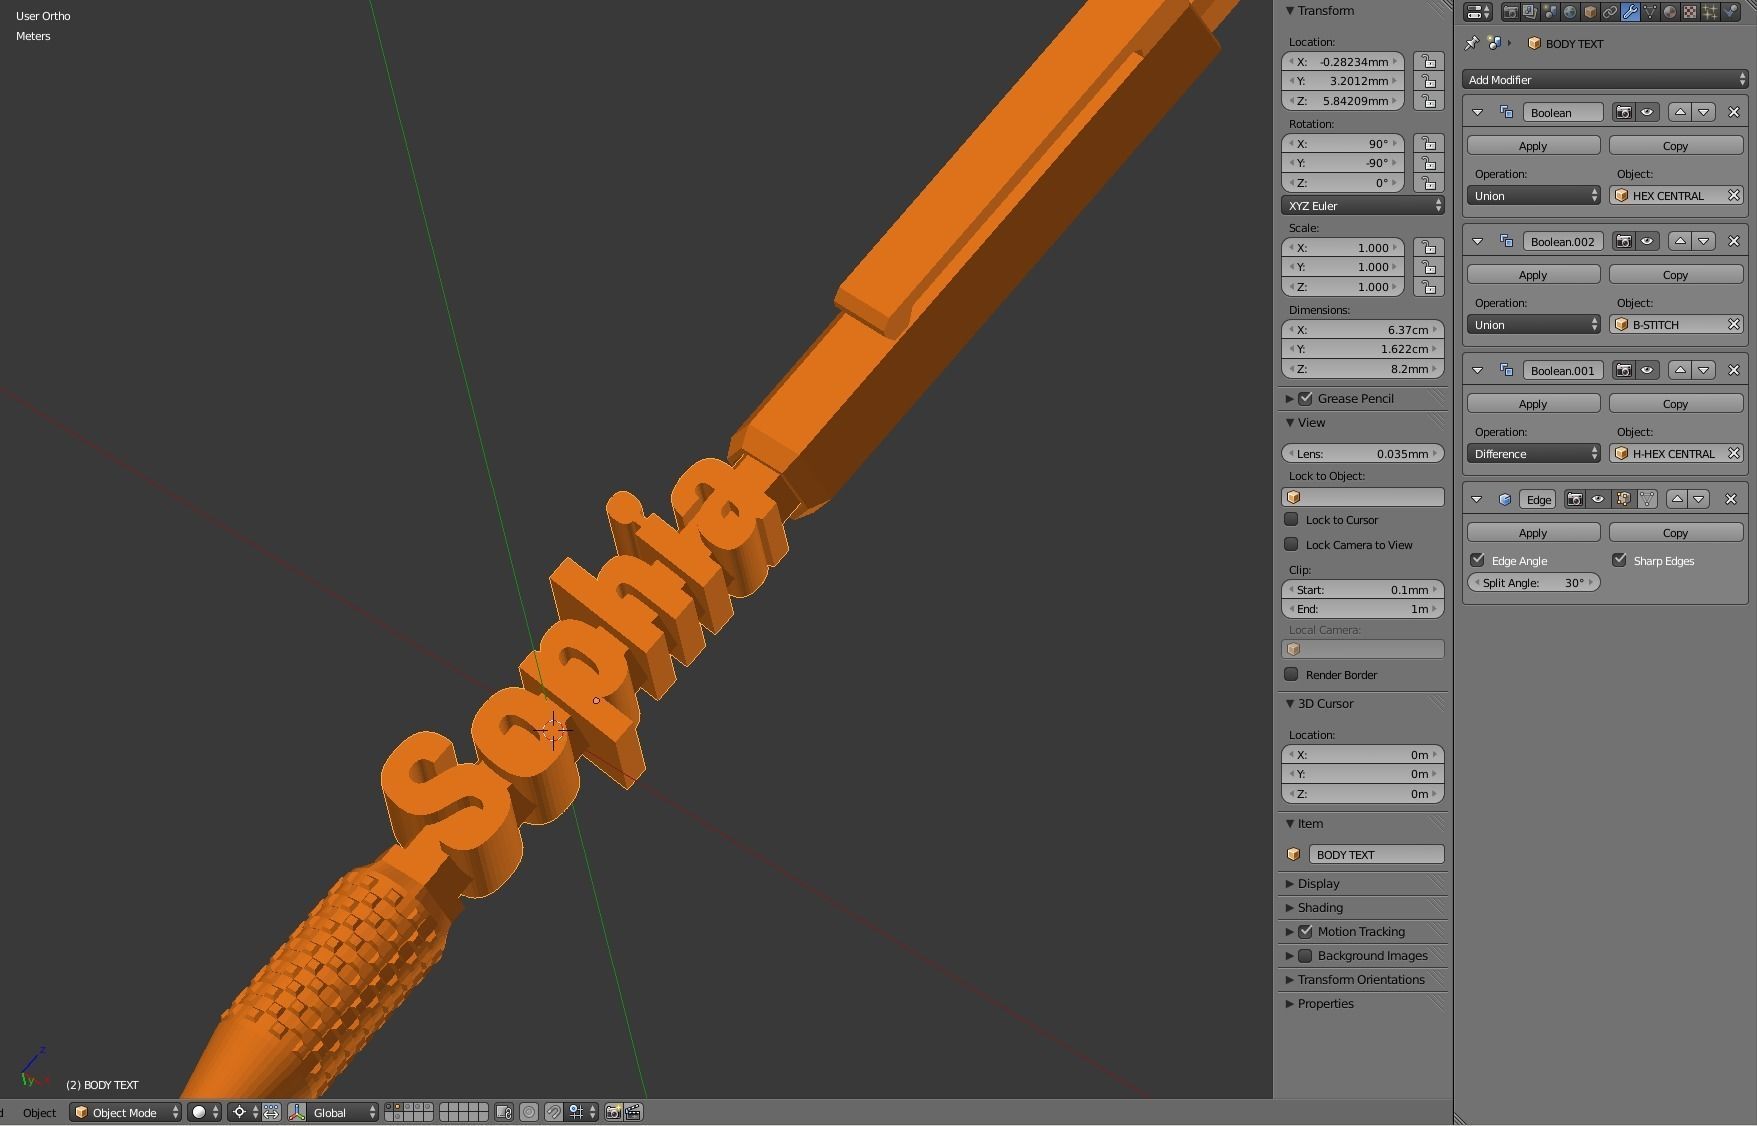Open the Add Modifier dropdown
The width and height of the screenshot is (1757, 1126).
pos(1605,79)
